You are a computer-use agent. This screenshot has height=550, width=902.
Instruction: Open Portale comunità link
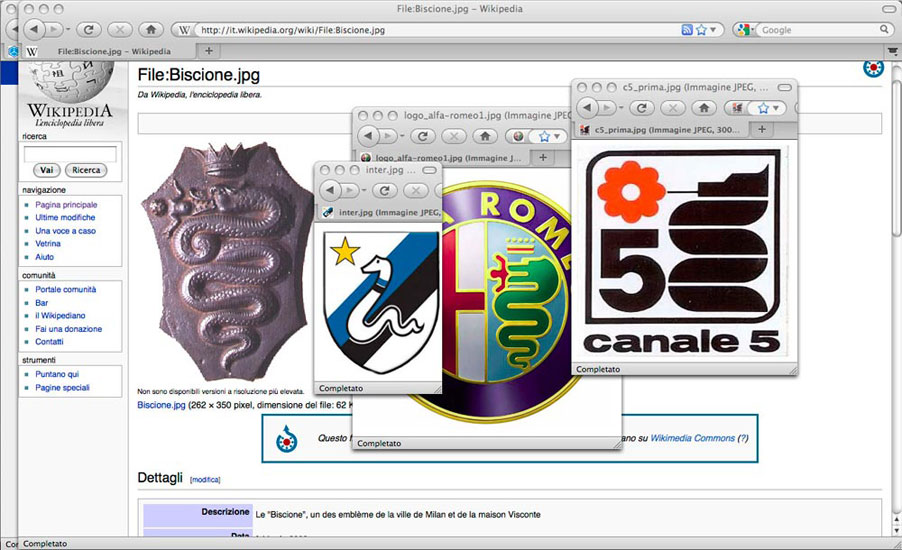66,289
